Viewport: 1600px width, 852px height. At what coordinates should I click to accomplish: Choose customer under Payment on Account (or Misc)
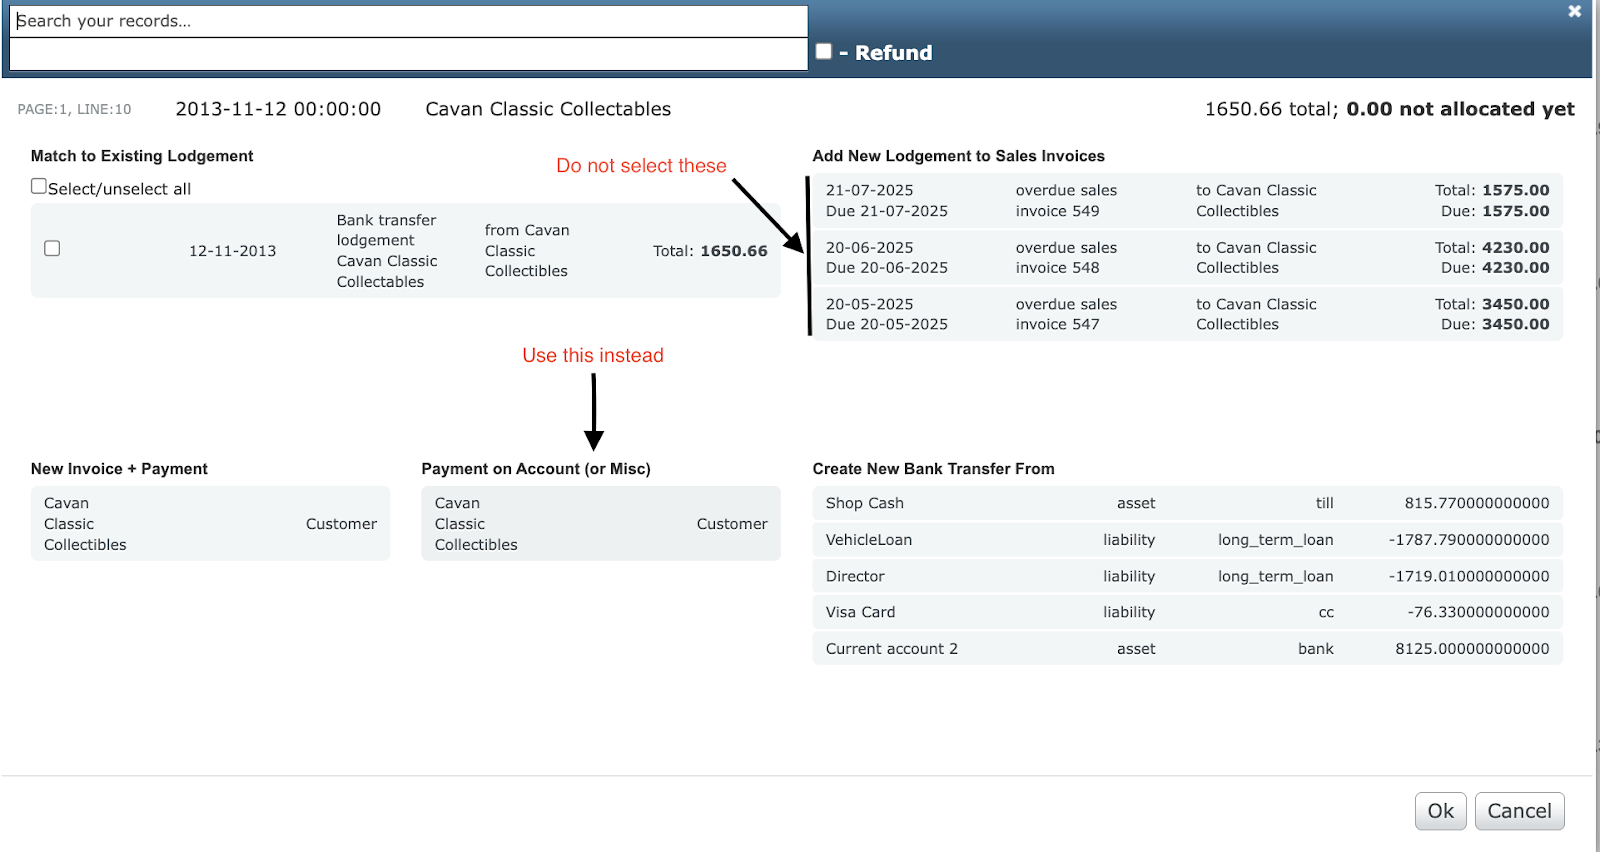(600, 524)
